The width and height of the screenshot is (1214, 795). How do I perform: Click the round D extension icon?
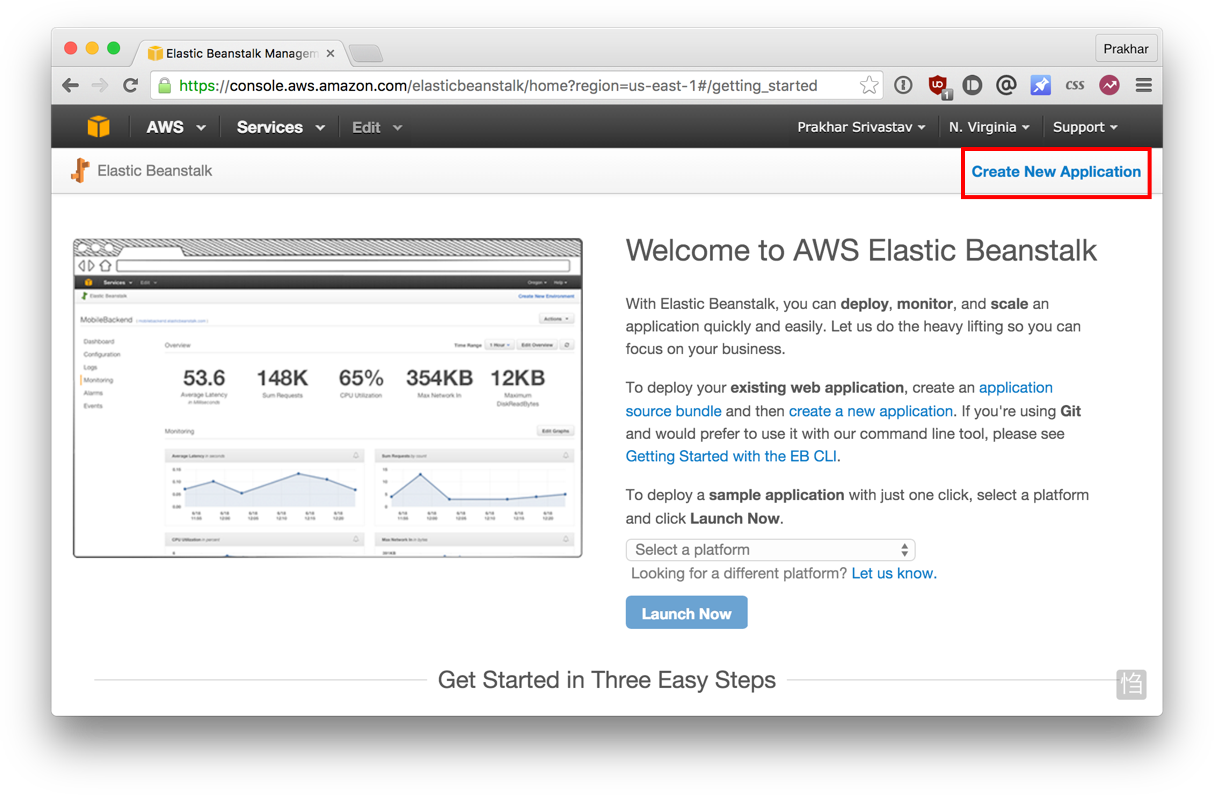[x=972, y=86]
